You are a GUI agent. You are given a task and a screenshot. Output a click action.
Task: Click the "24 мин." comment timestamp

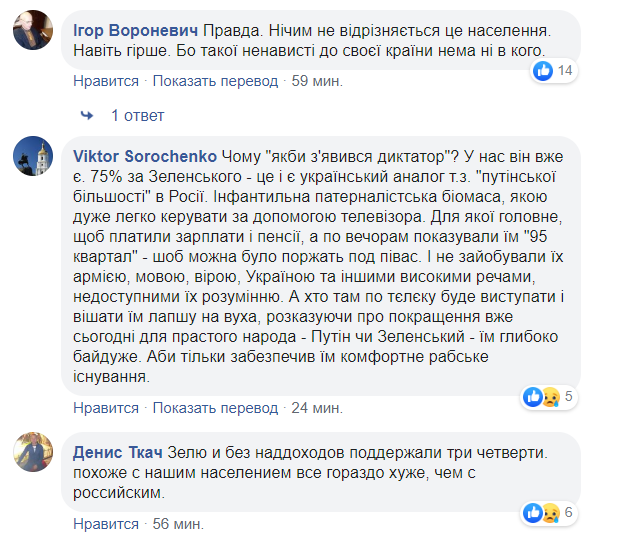point(315,408)
